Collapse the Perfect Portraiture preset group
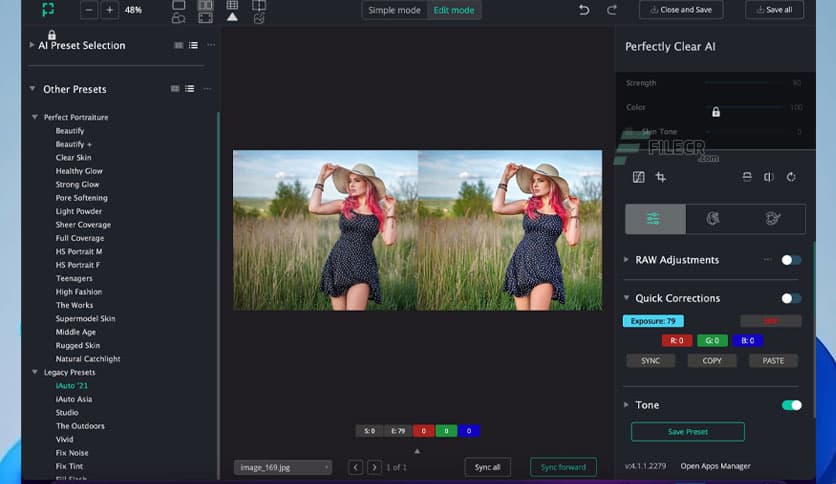The width and height of the screenshot is (836, 484). point(35,117)
